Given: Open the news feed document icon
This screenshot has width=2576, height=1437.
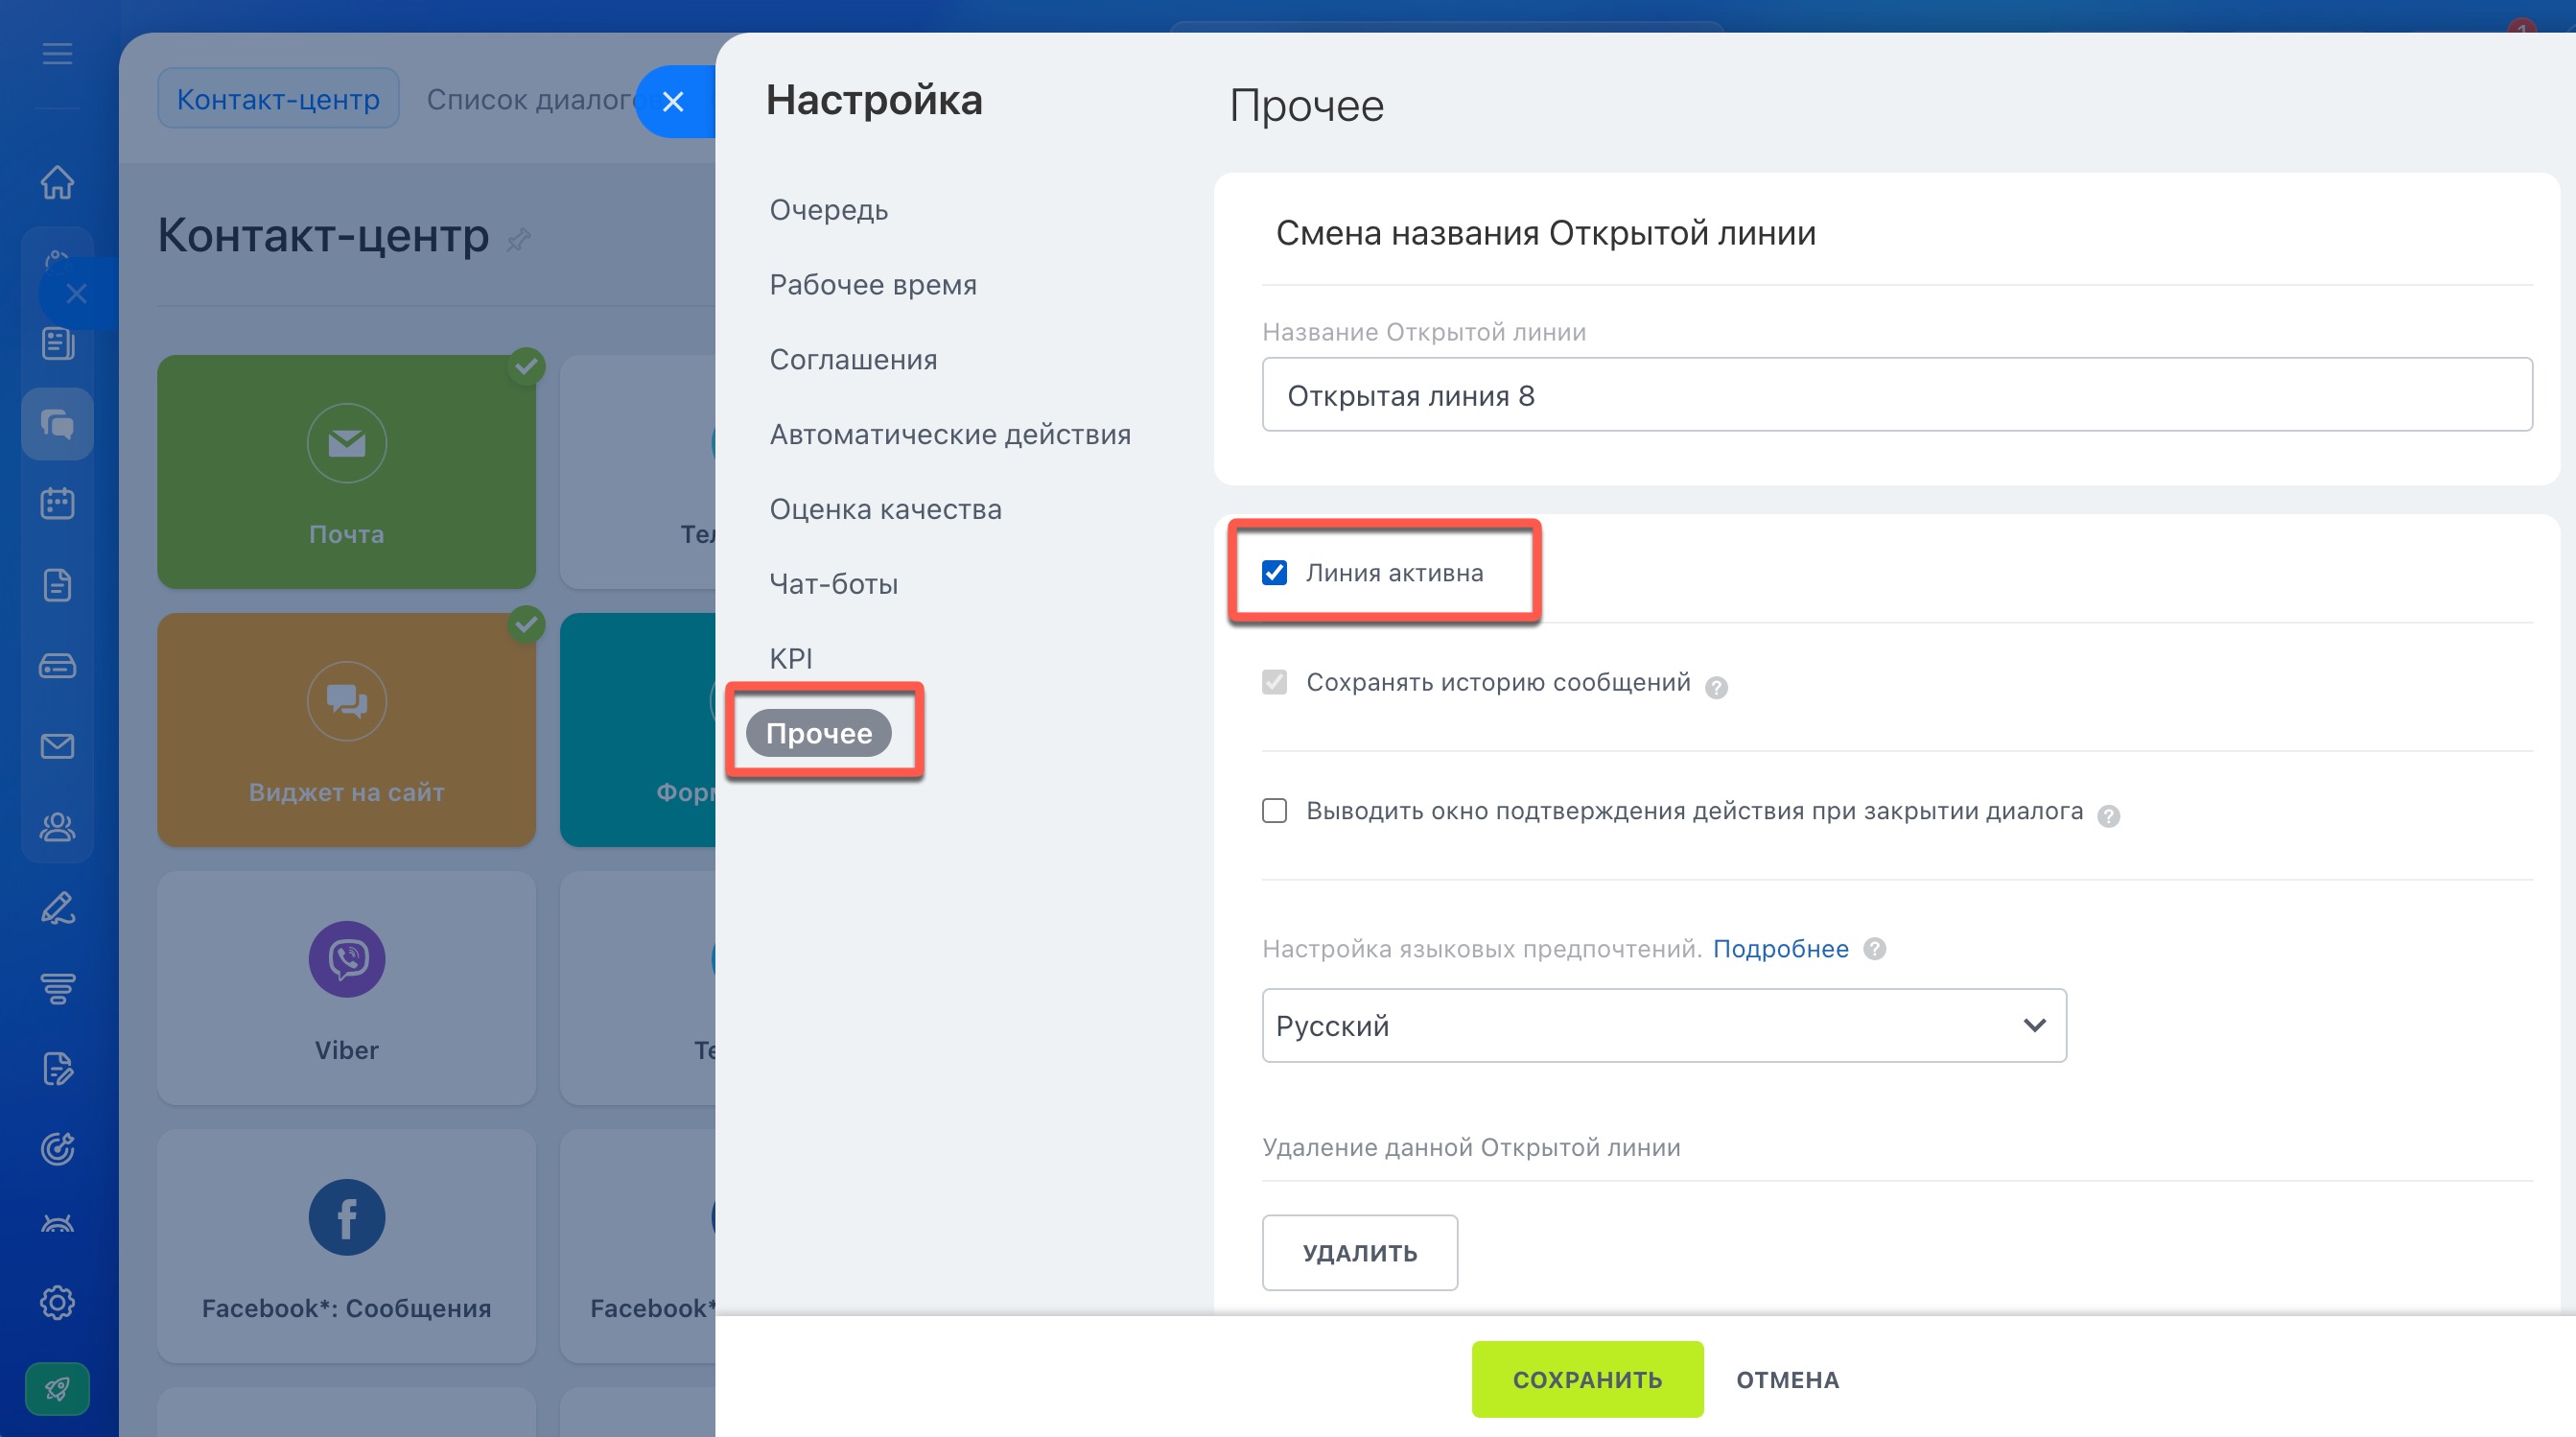Looking at the screenshot, I should coord(57,343).
